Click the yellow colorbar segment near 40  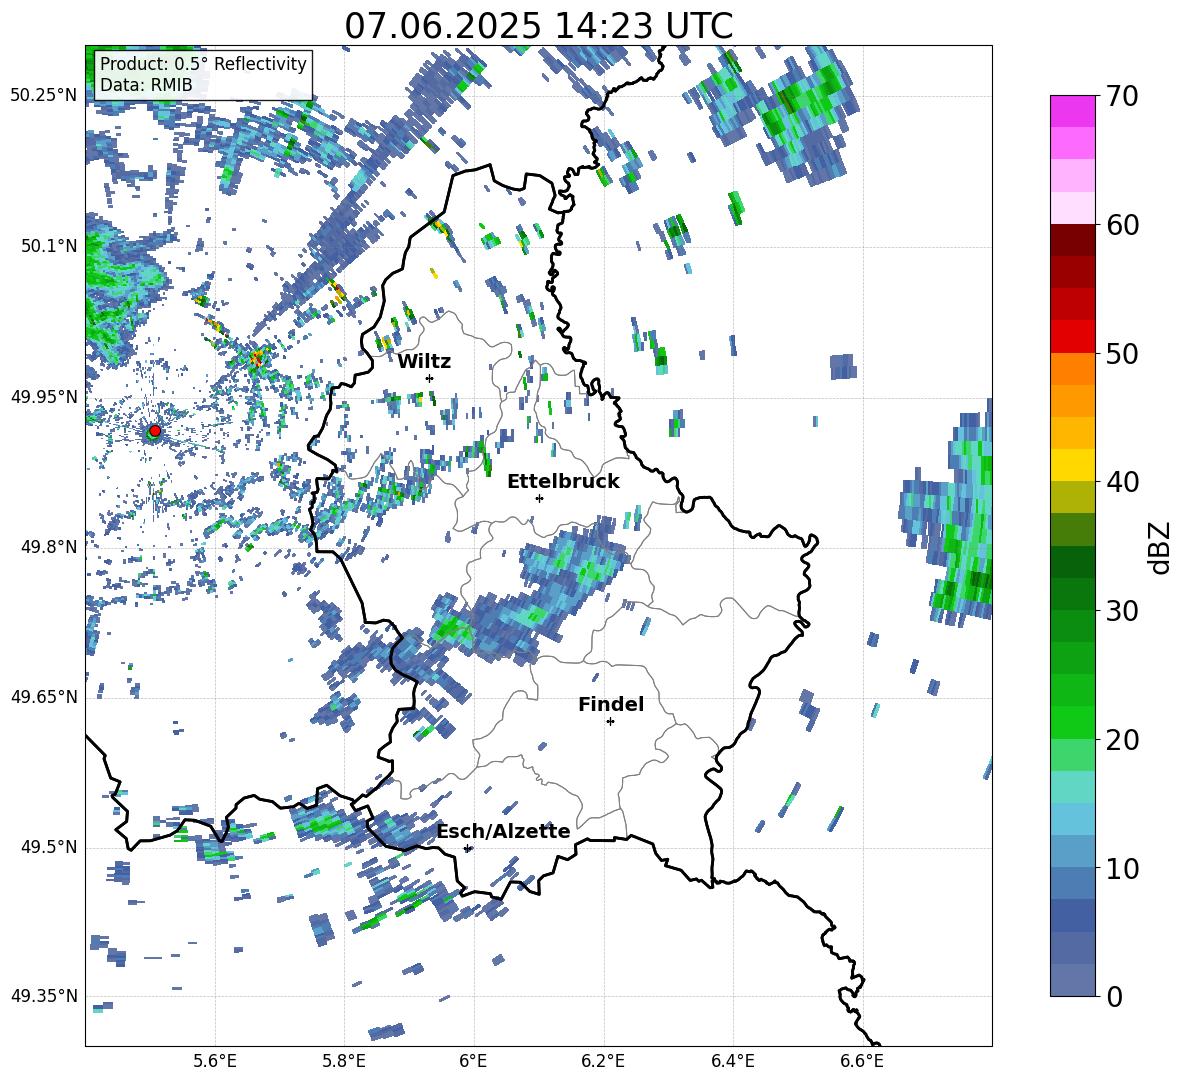(x=1073, y=465)
